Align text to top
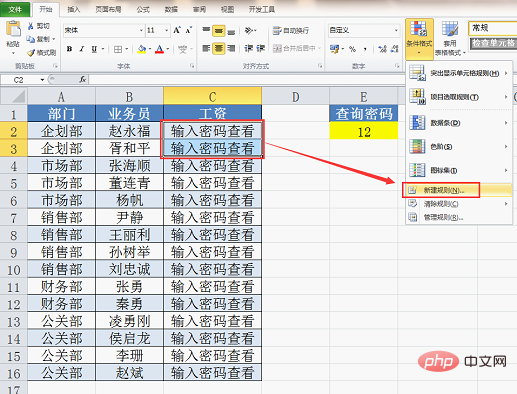This screenshot has width=517, height=394. 206,30
